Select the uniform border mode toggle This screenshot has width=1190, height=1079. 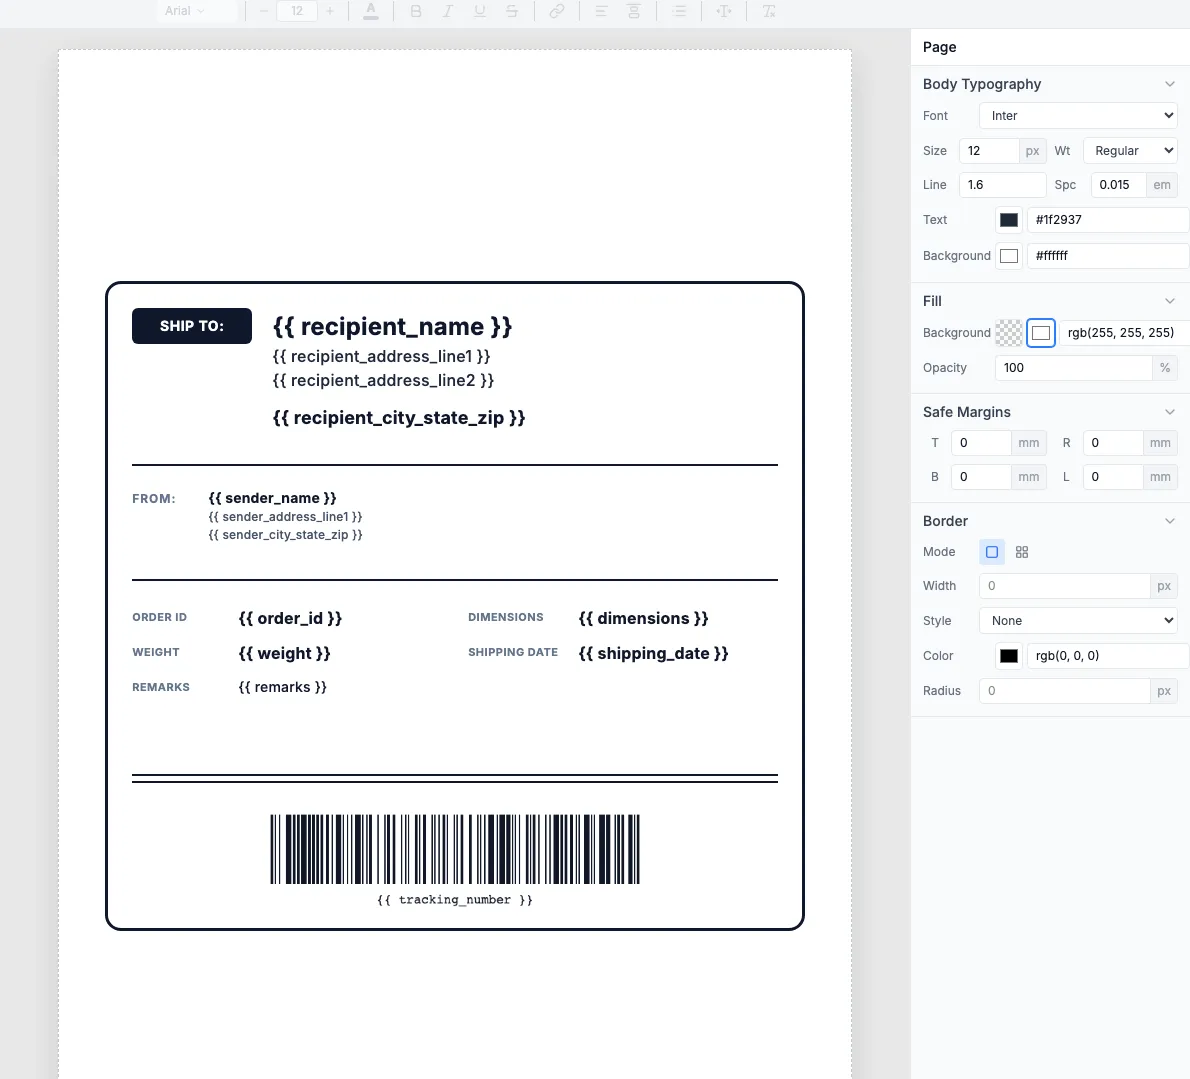(x=991, y=551)
